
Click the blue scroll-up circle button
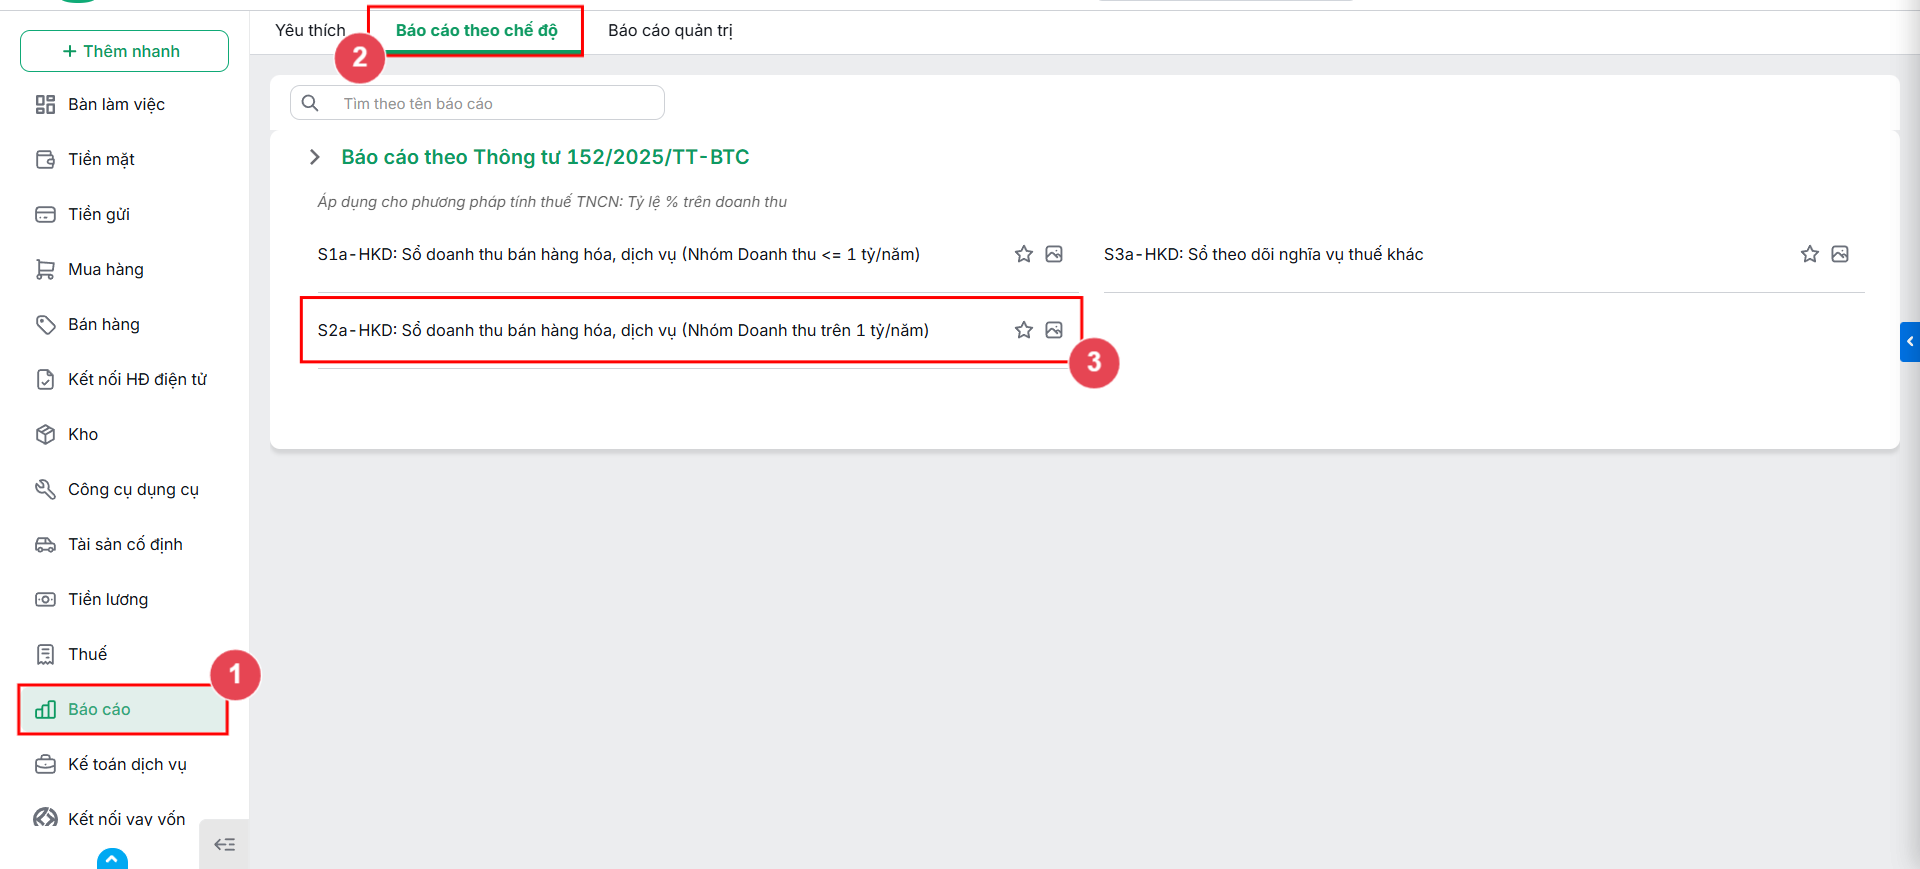pos(112,859)
